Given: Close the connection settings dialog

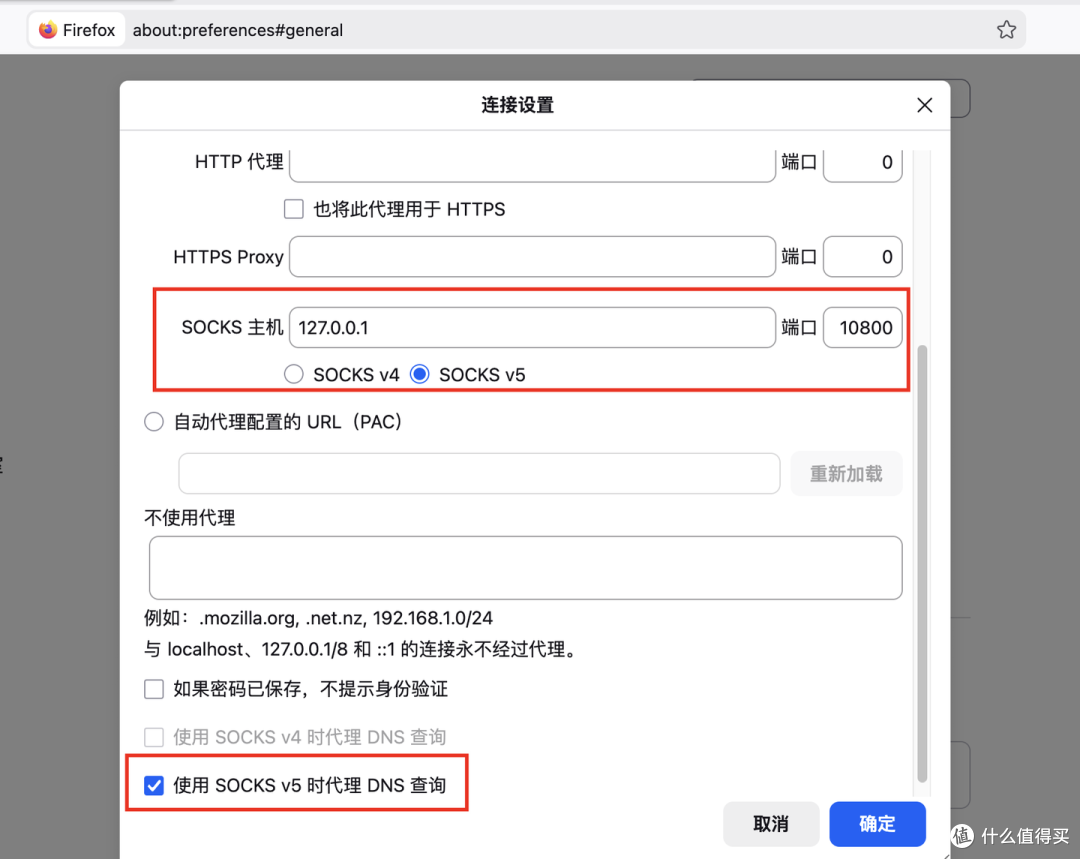Looking at the screenshot, I should (x=924, y=105).
